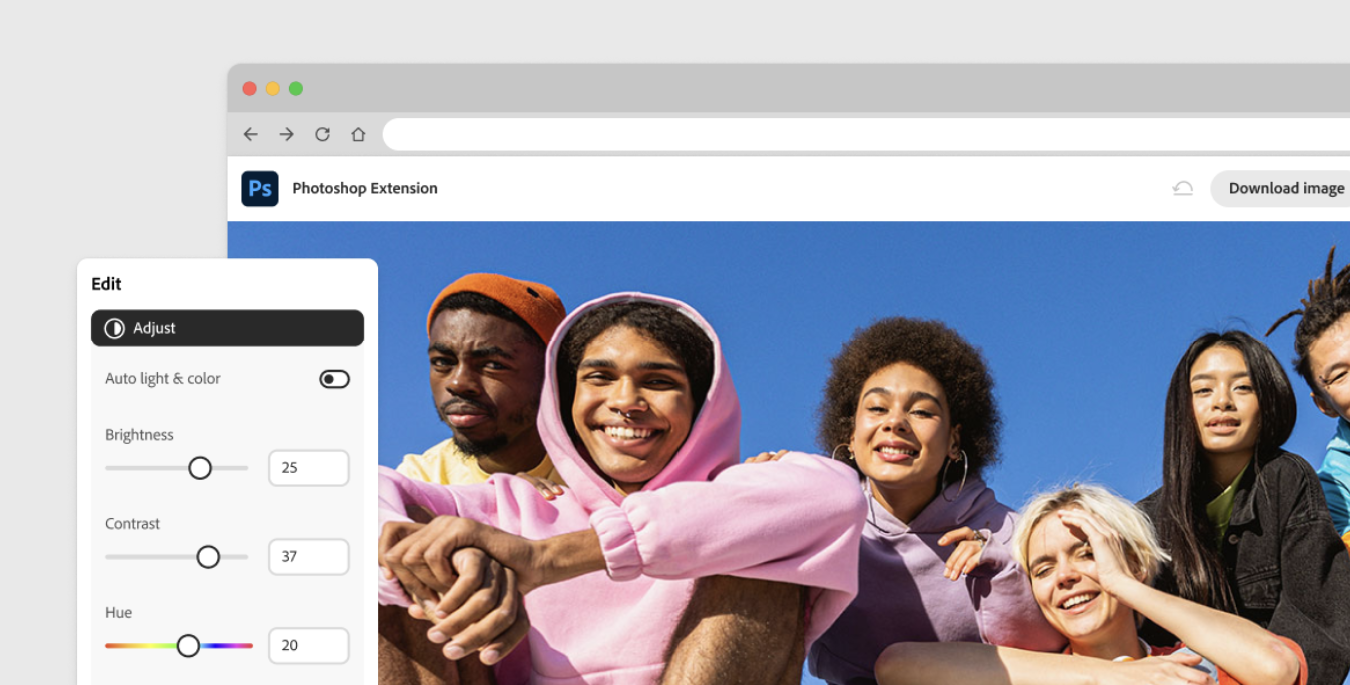
Task: Click the Hue rainbow slider handle
Action: click(188, 646)
